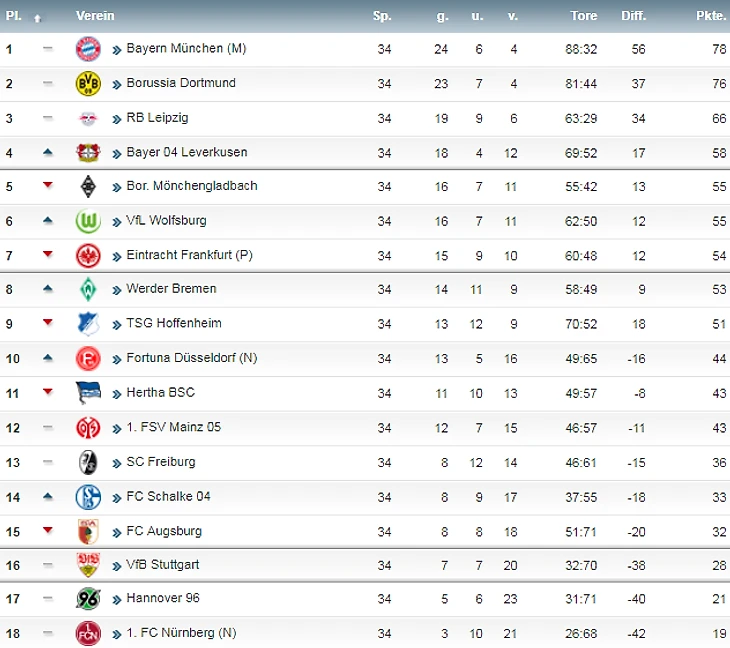Image resolution: width=730 pixels, height=648 pixels.
Task: Sort by the Tore column header
Action: (583, 16)
